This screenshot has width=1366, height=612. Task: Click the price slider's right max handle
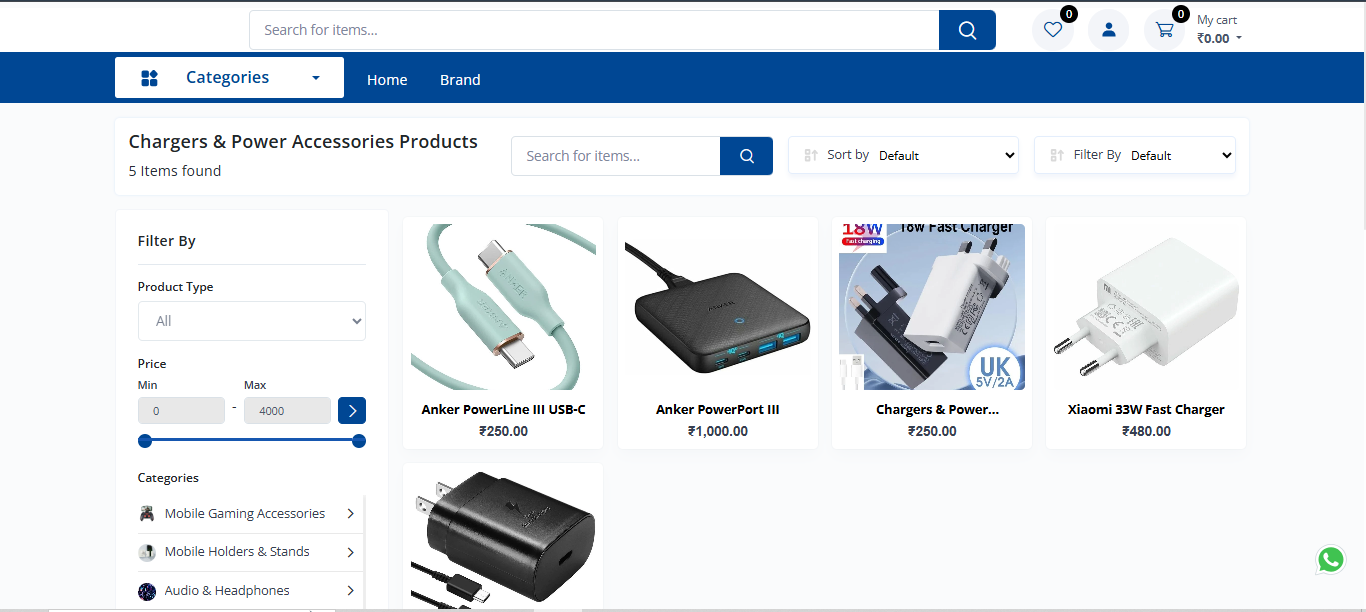[359, 441]
